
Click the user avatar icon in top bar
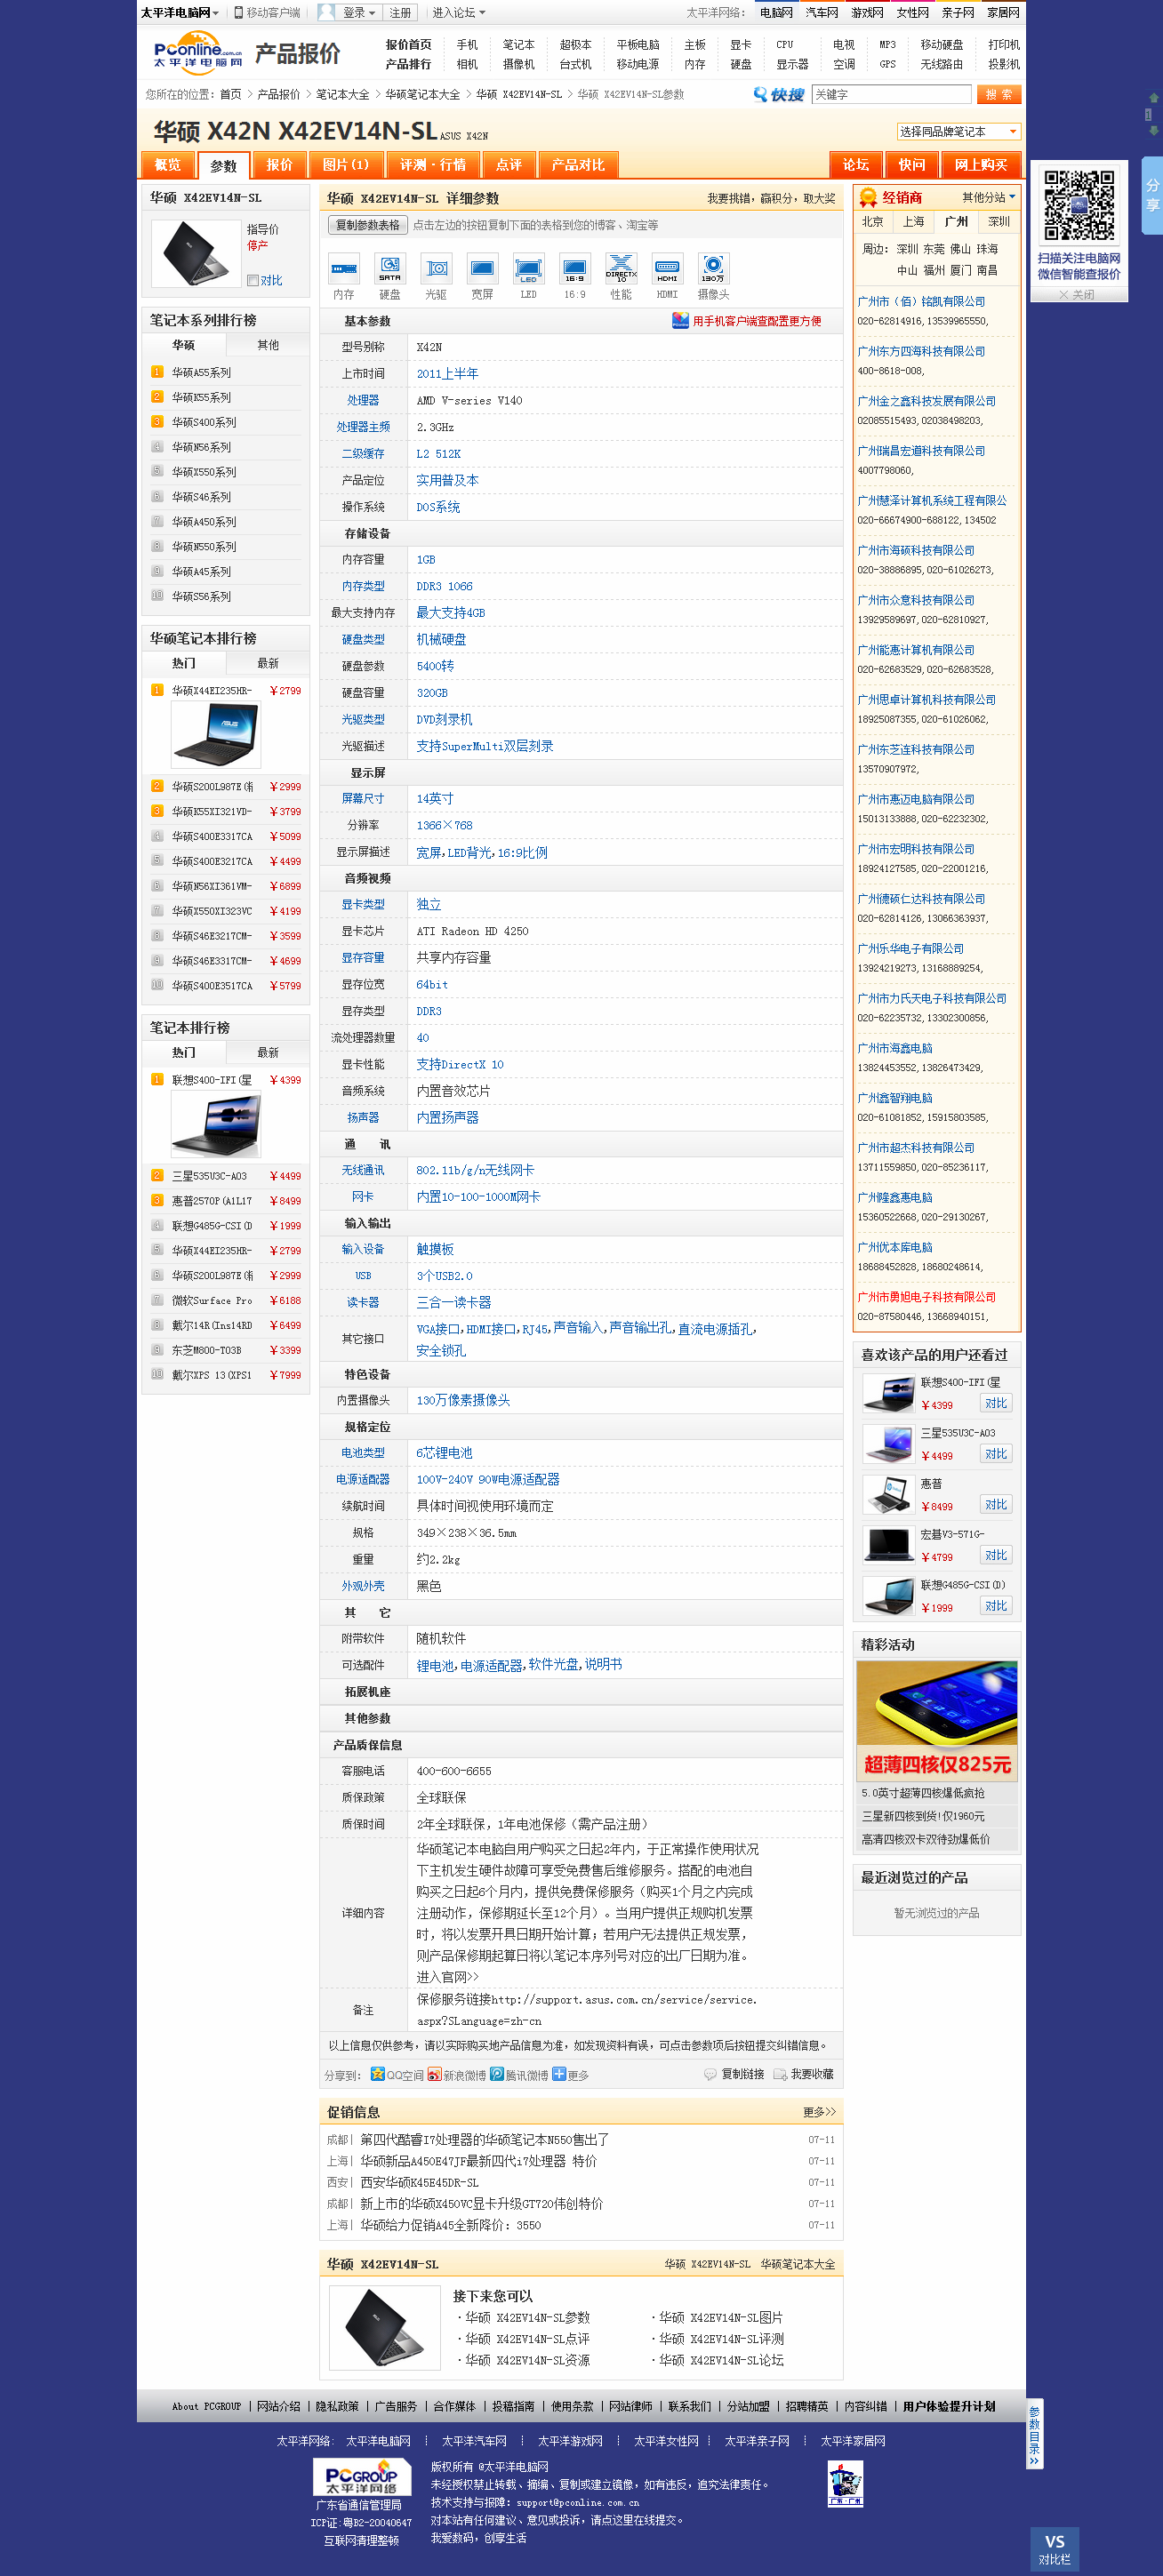pyautogui.click(x=326, y=13)
